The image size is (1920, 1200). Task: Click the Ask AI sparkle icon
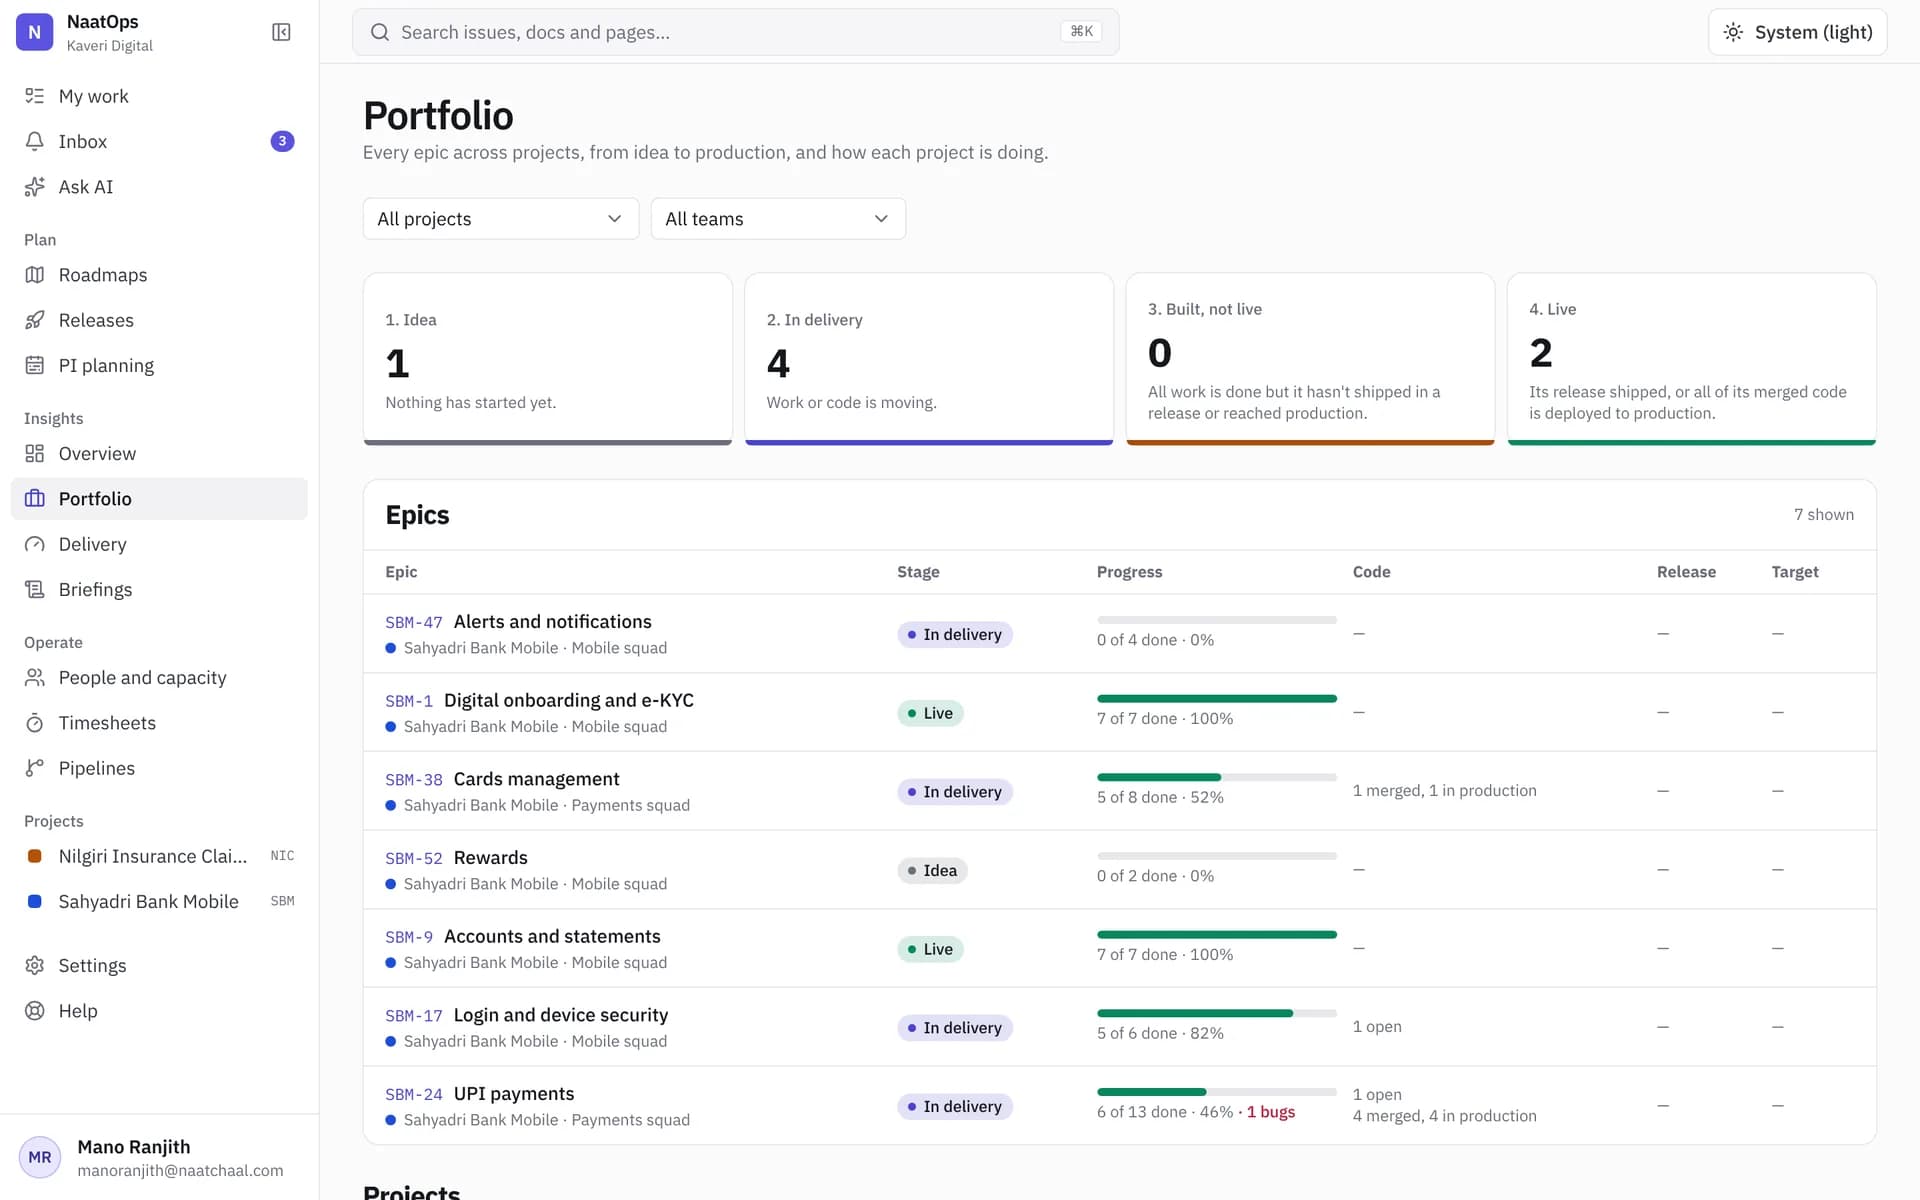pyautogui.click(x=35, y=187)
